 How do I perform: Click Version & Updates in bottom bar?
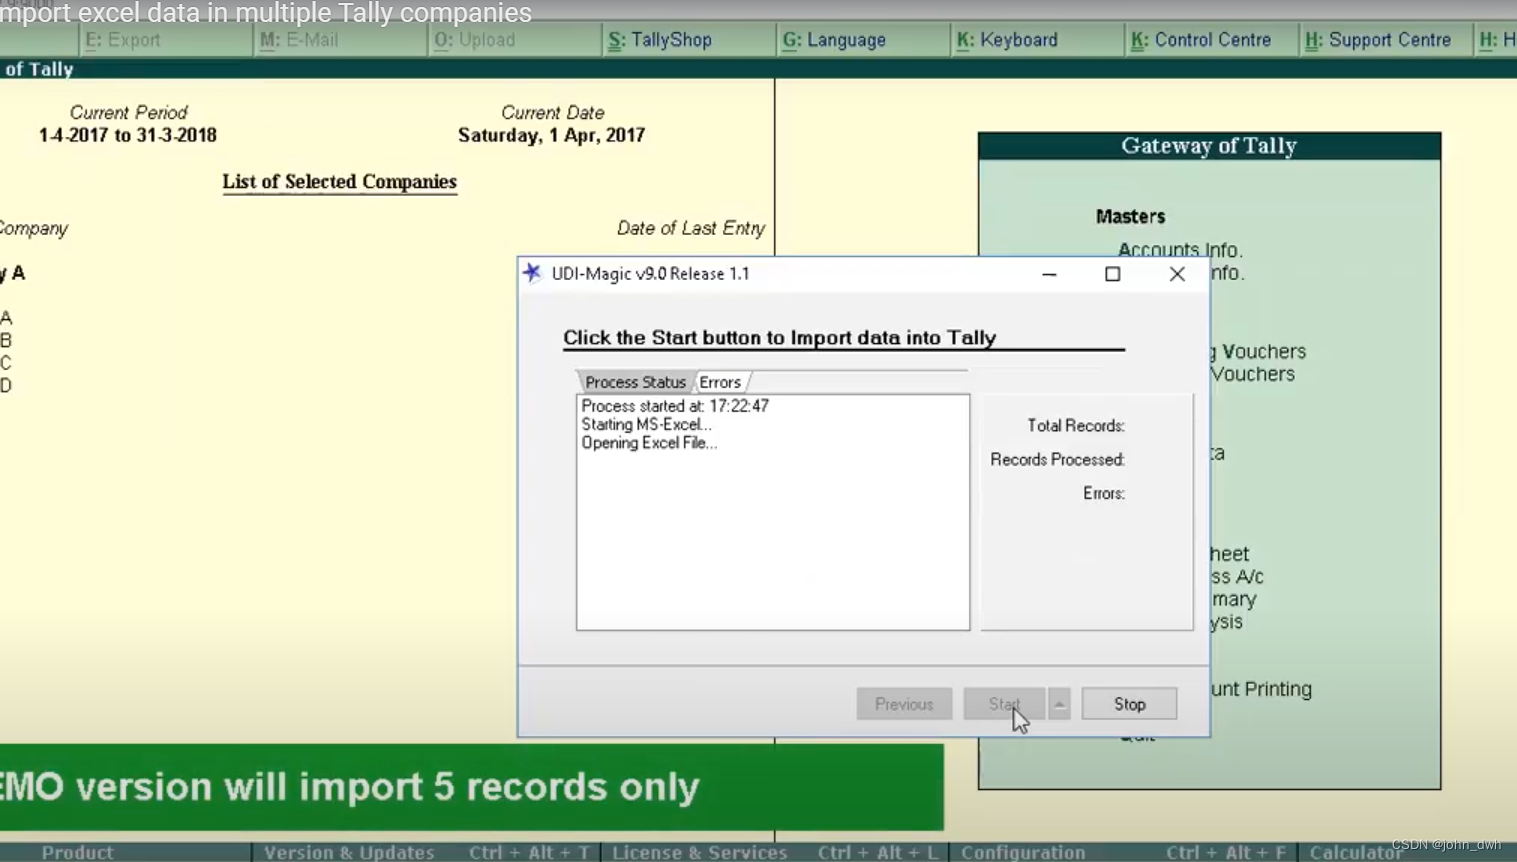point(349,852)
